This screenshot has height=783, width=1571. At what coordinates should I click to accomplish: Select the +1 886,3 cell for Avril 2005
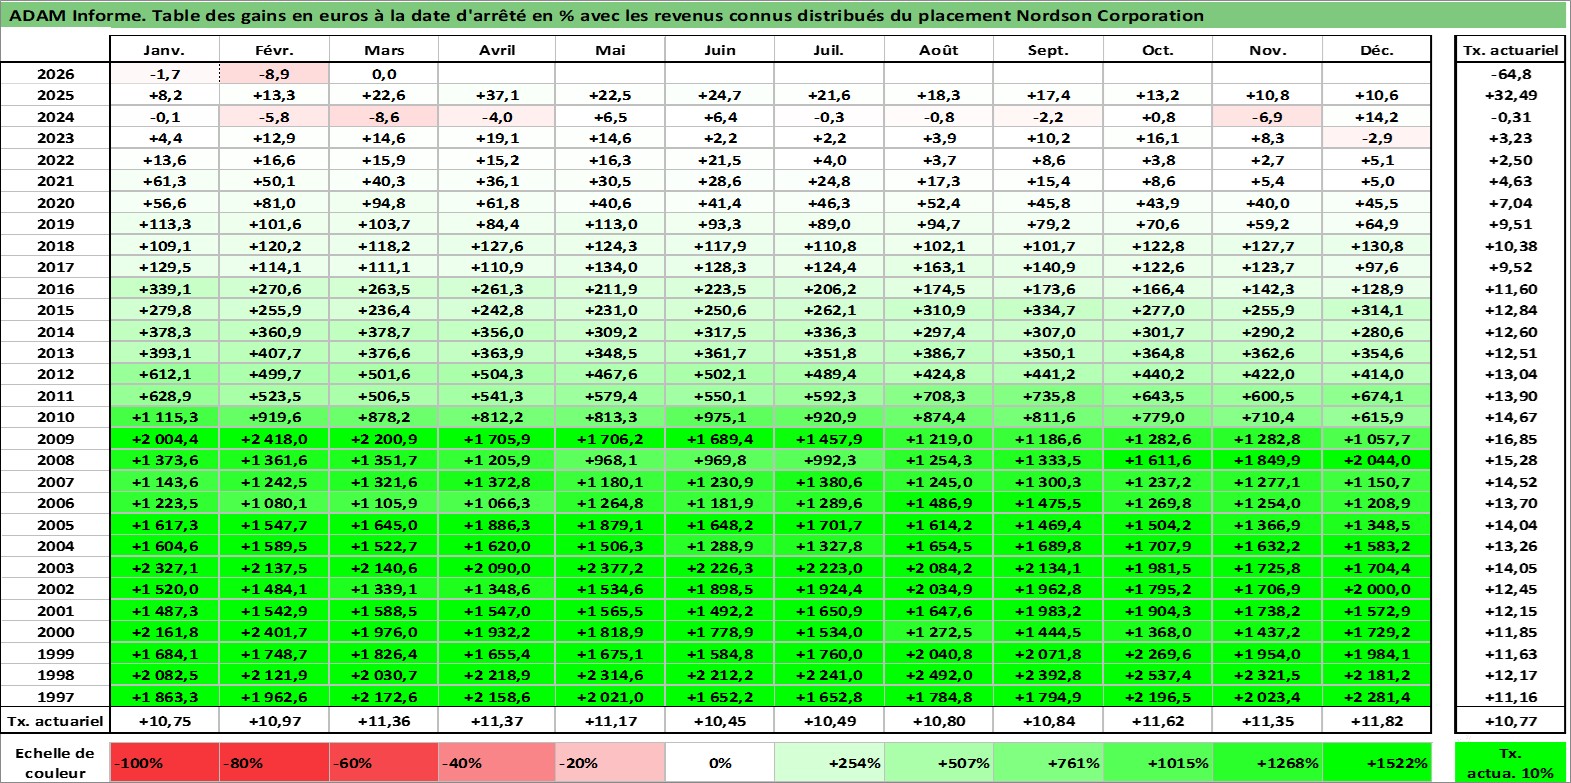click(x=497, y=525)
